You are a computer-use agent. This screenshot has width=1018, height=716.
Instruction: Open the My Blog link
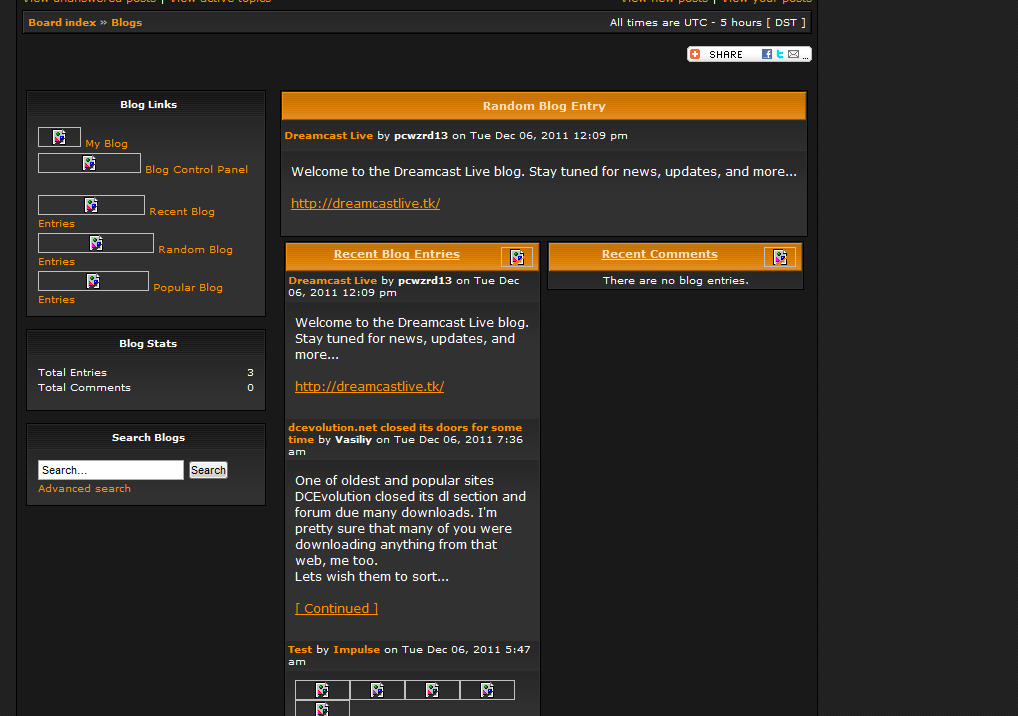[106, 143]
